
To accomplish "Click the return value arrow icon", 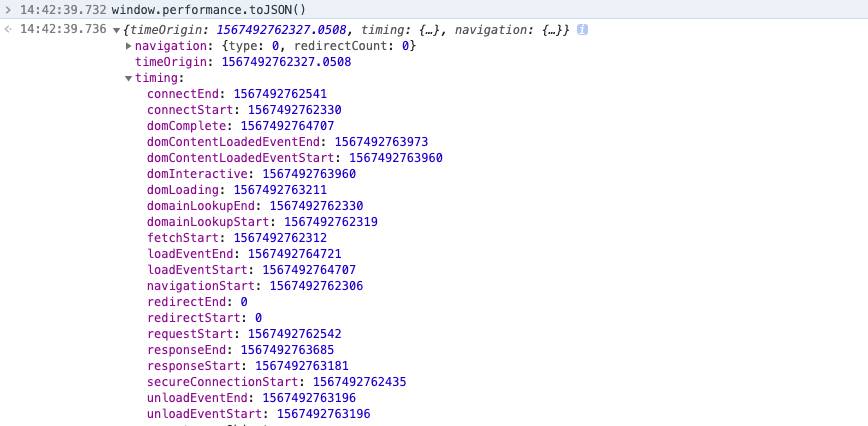I will 9,30.
